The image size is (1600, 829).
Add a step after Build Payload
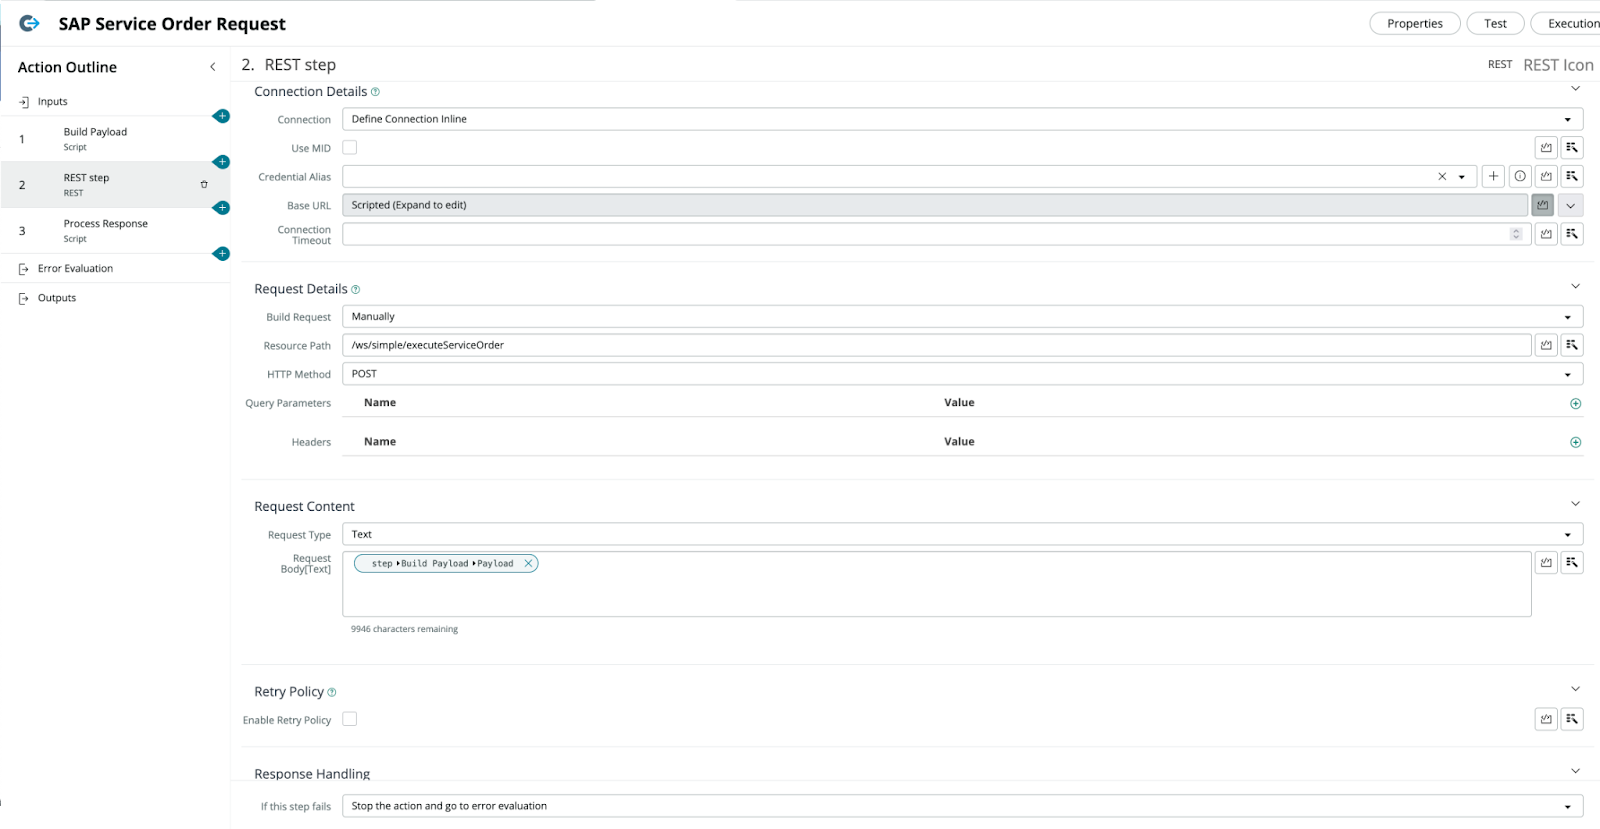click(x=222, y=162)
